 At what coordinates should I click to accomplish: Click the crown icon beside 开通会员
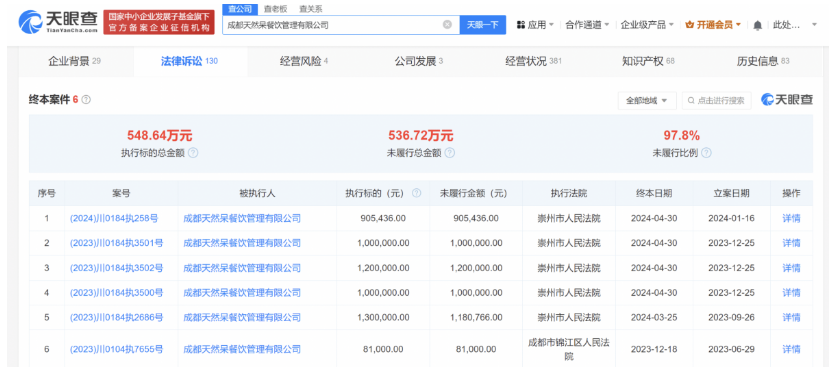[x=689, y=25]
